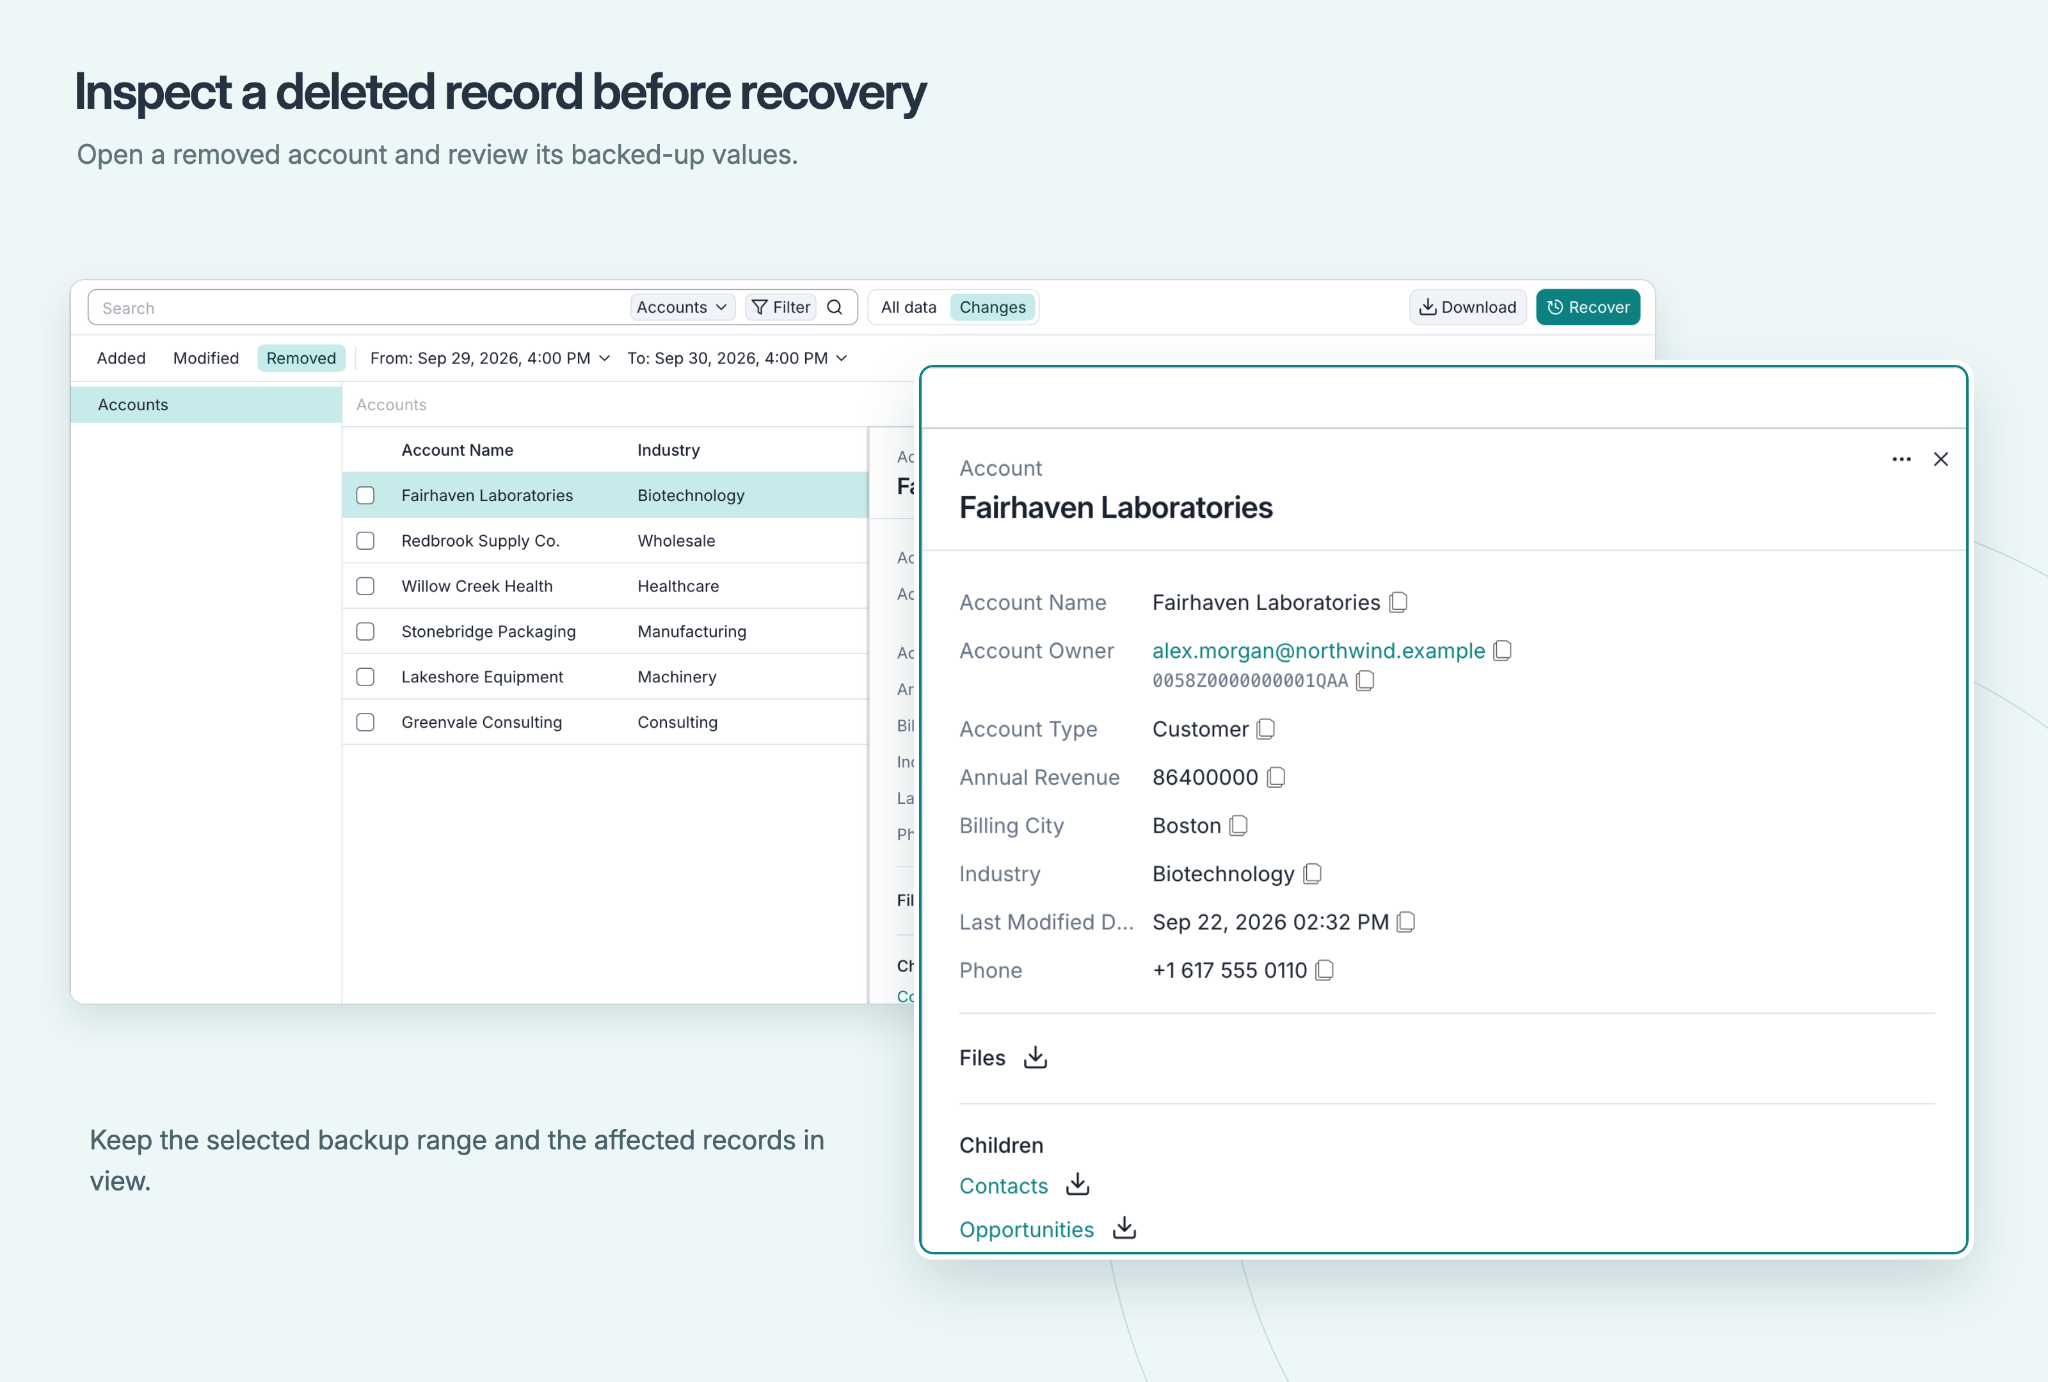
Task: Click the Recover button
Action: point(1588,307)
